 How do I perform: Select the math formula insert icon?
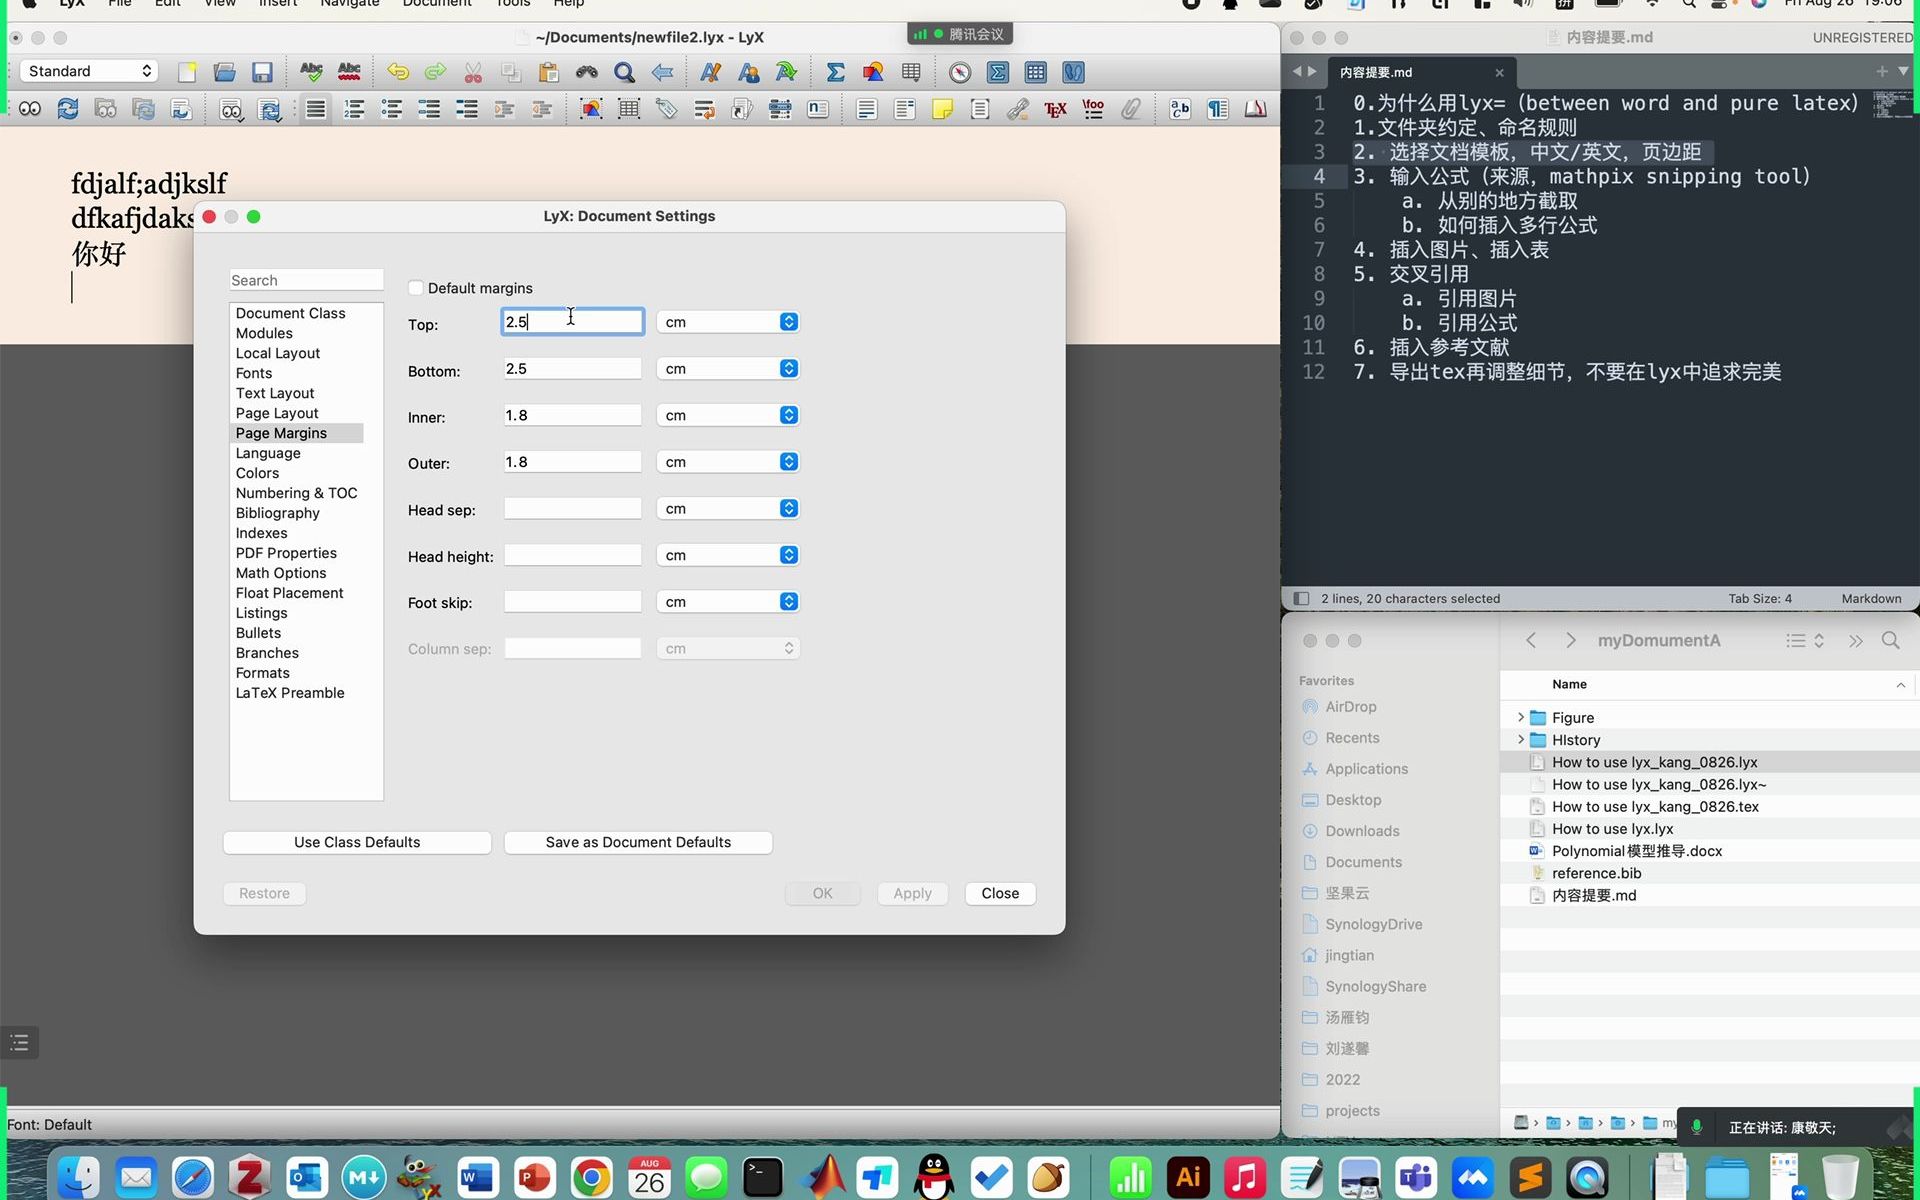tap(836, 72)
